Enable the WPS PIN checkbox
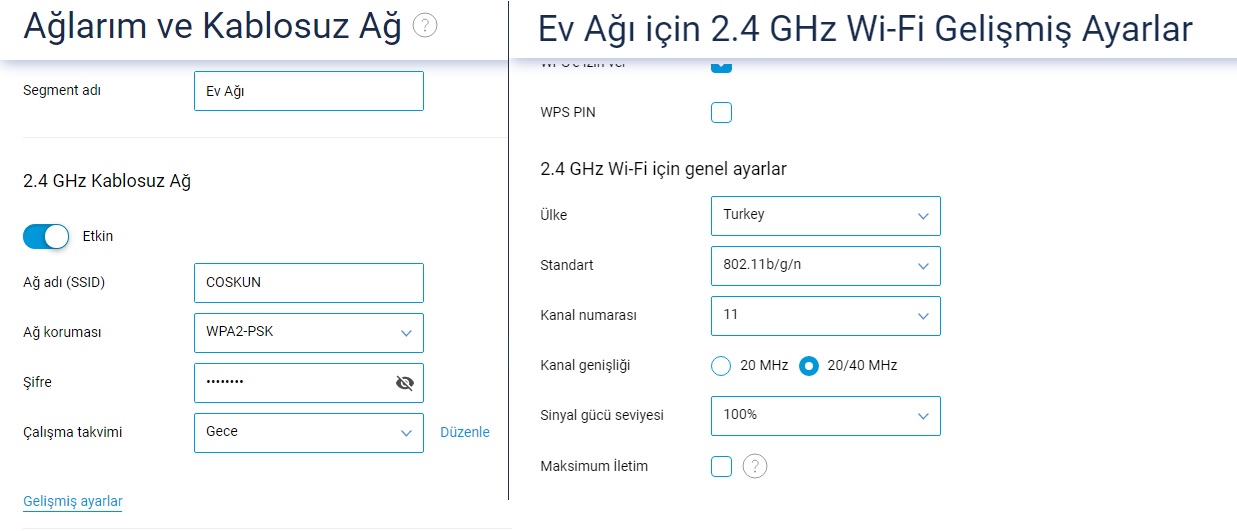The height and width of the screenshot is (531, 1237). click(x=721, y=112)
